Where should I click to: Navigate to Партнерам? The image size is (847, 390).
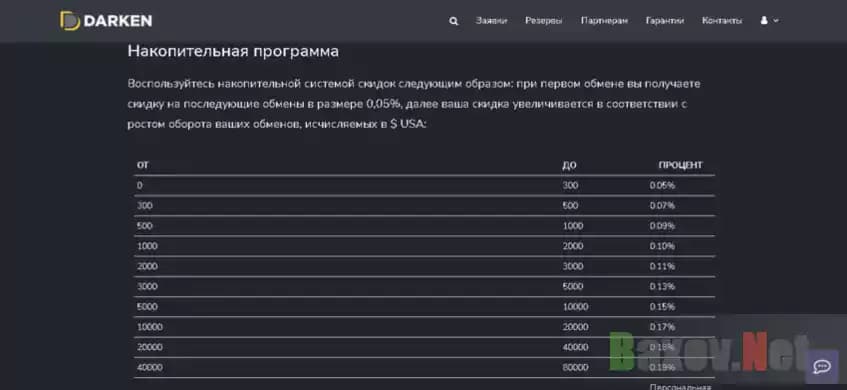pyautogui.click(x=604, y=21)
